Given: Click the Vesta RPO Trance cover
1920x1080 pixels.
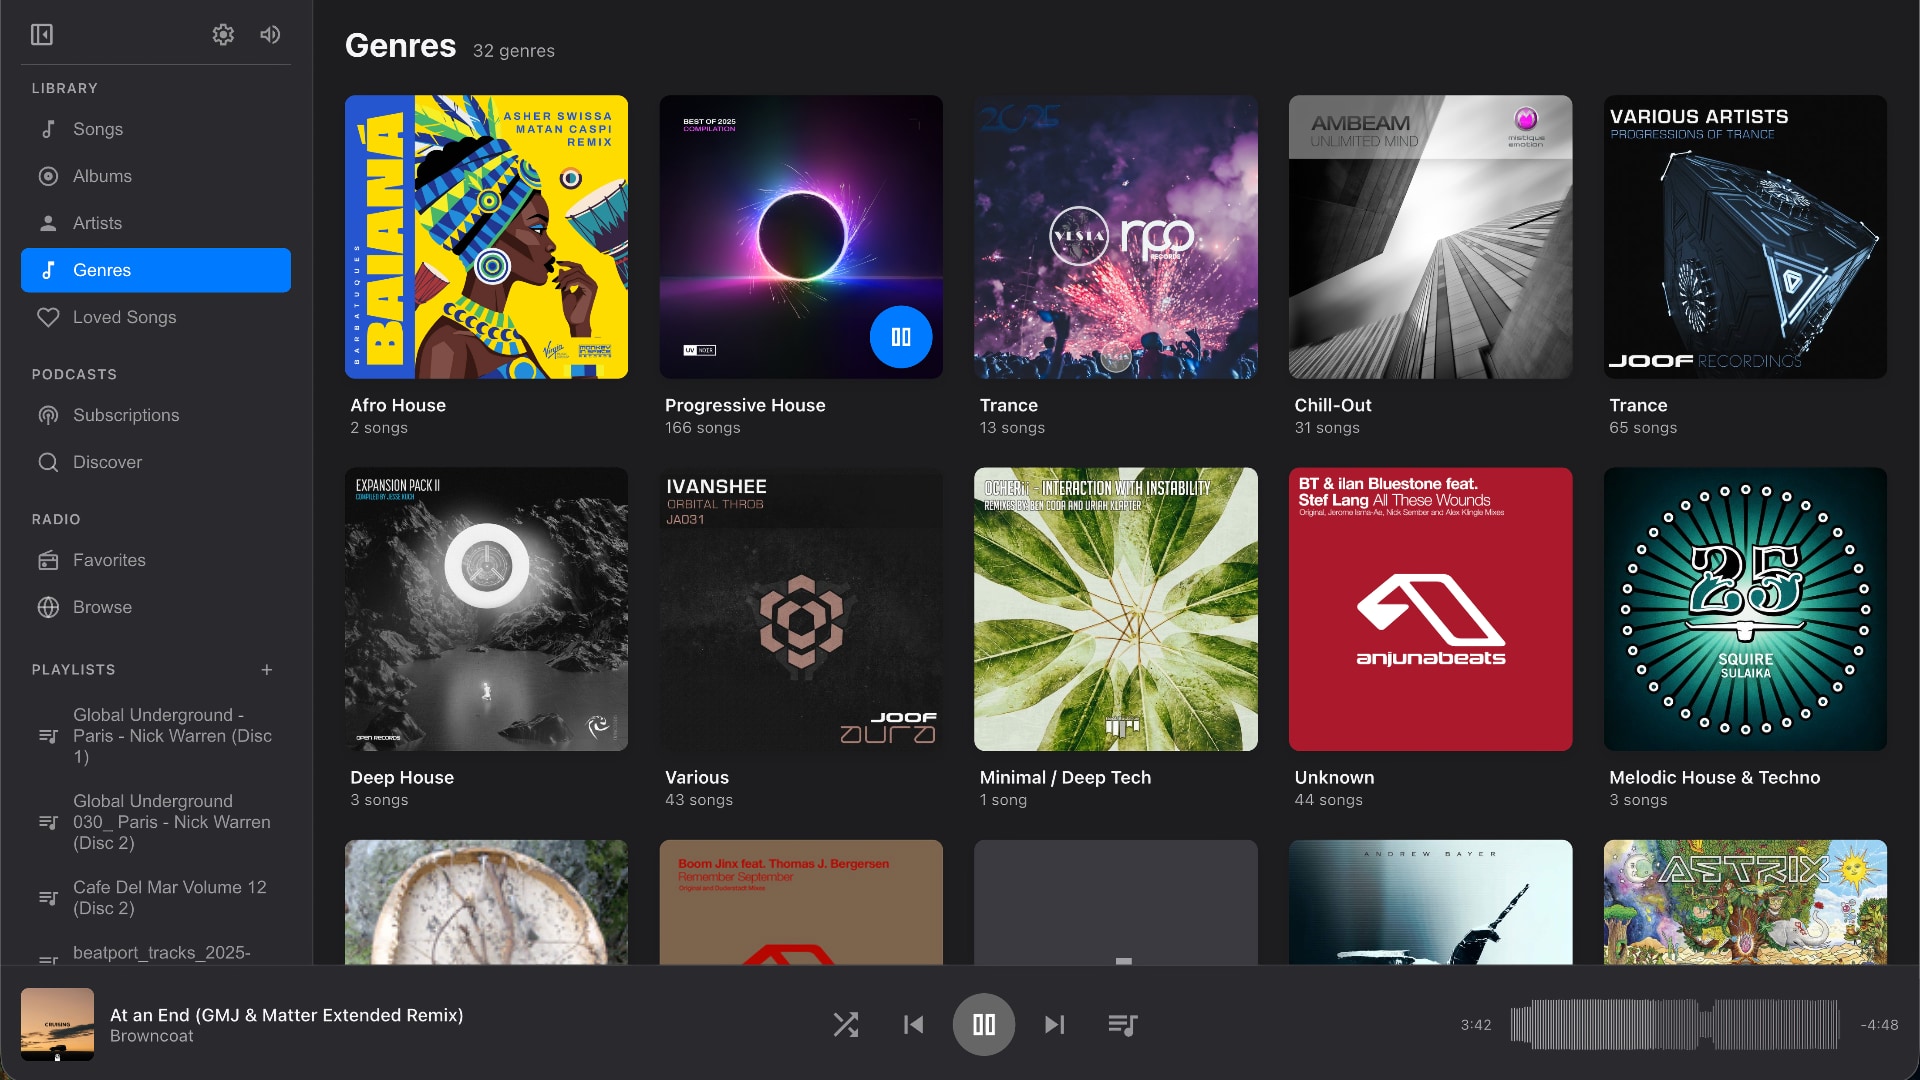Looking at the screenshot, I should click(1116, 237).
